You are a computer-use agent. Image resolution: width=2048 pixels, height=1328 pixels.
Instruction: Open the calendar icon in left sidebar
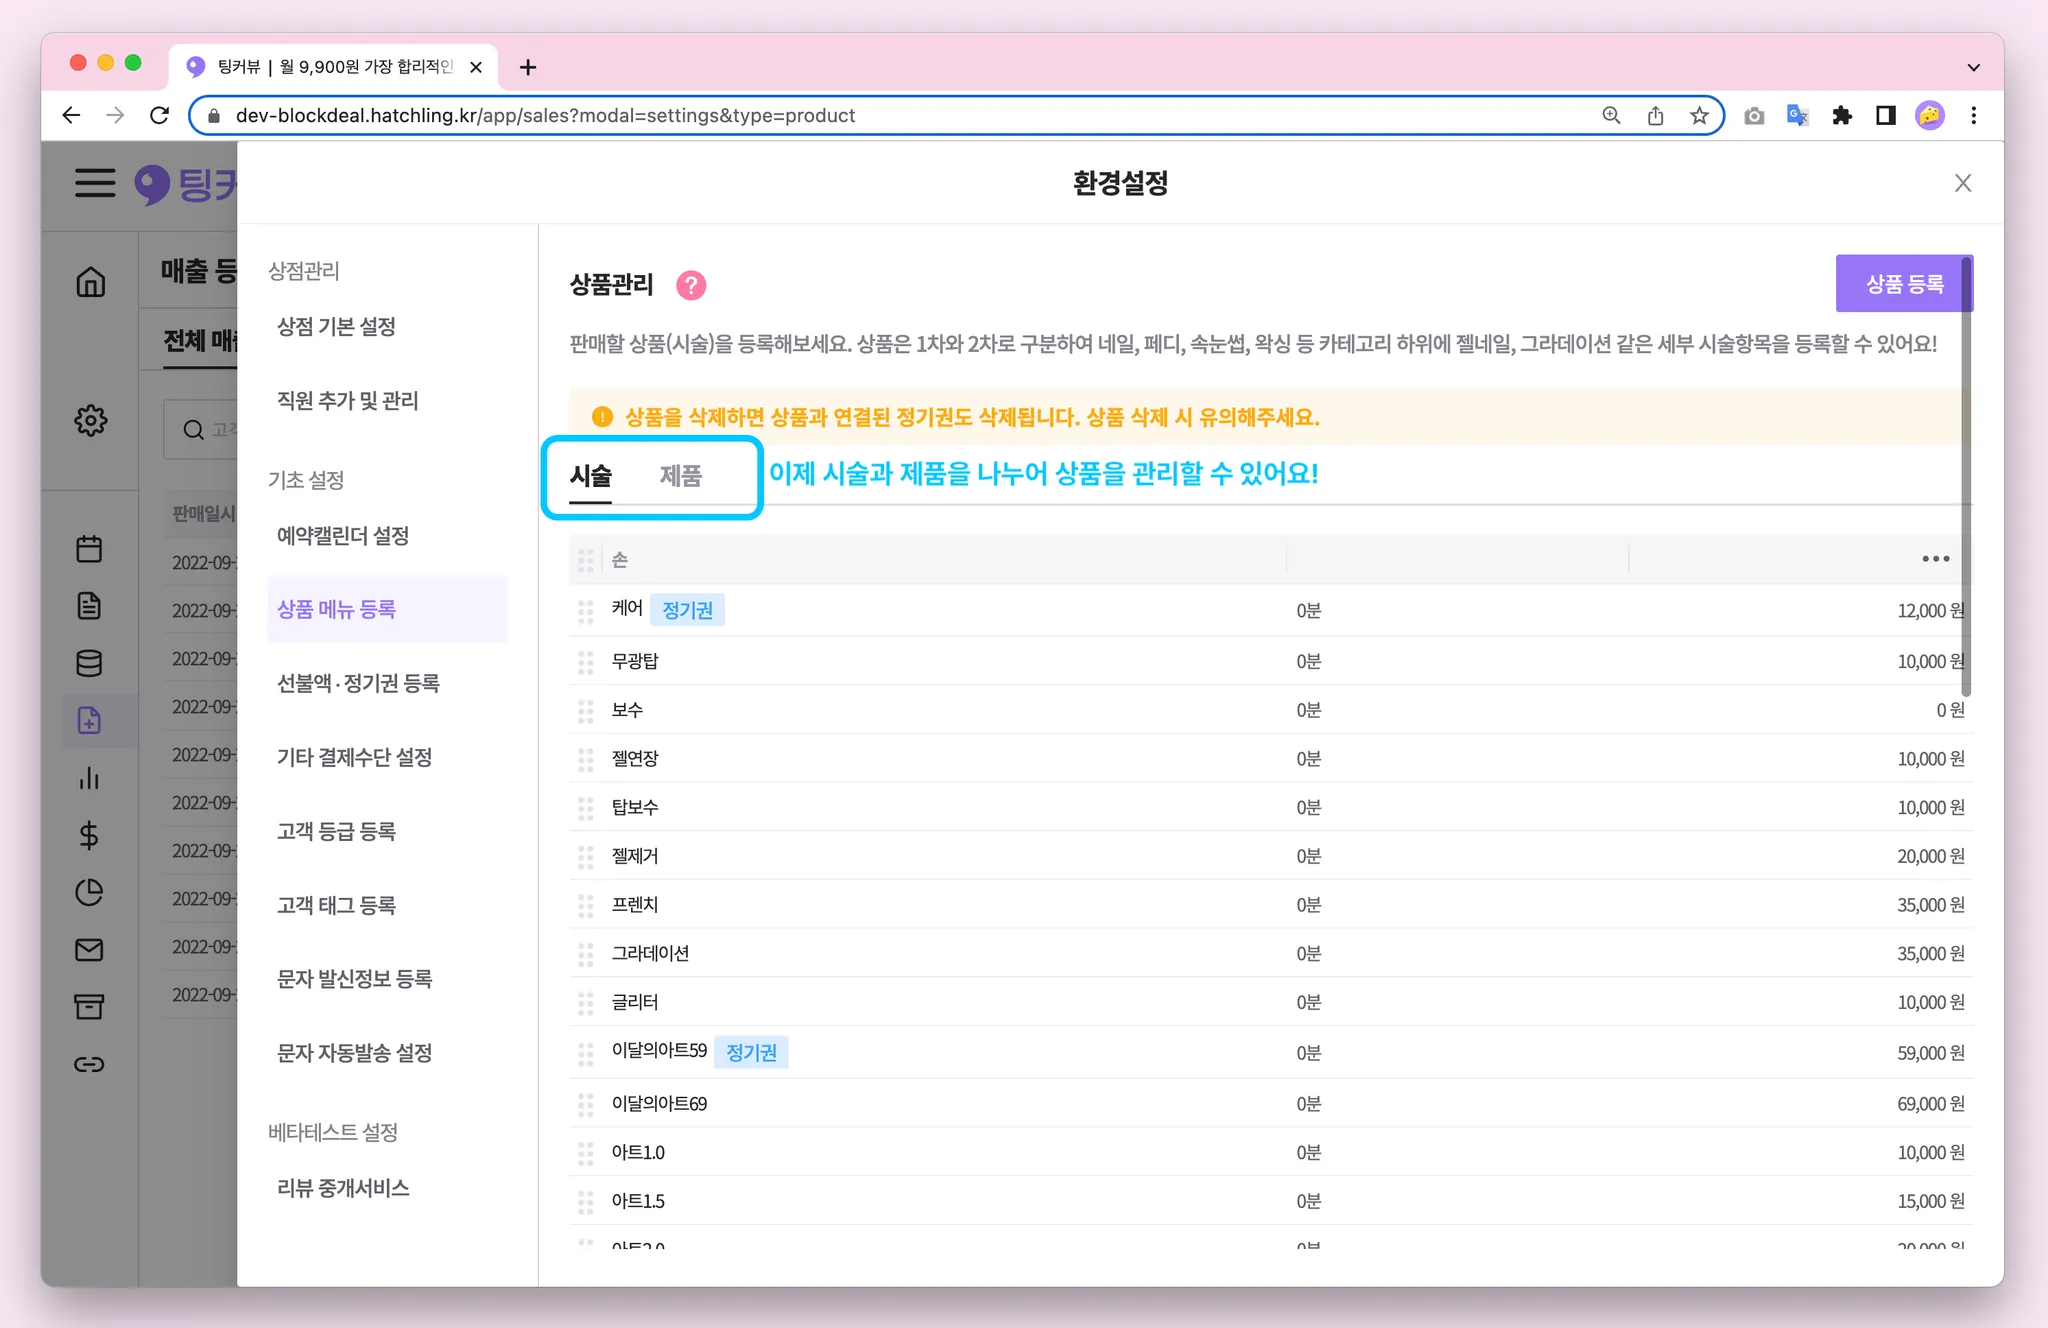click(x=89, y=549)
